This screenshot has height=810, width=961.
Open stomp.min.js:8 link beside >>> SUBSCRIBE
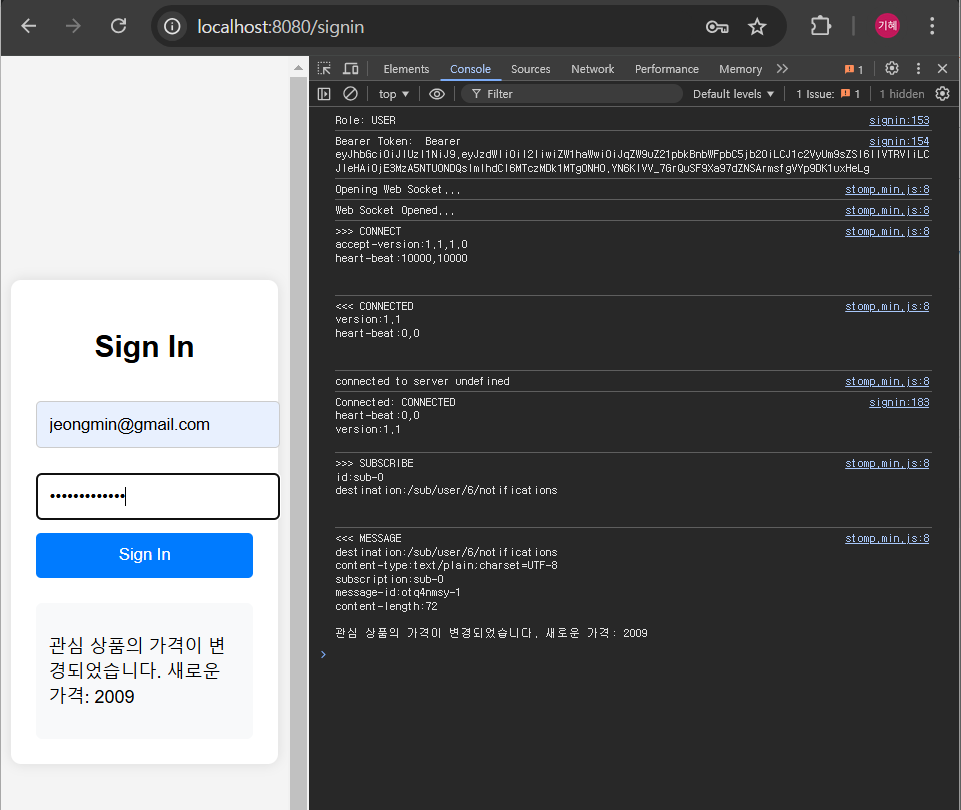pos(887,463)
